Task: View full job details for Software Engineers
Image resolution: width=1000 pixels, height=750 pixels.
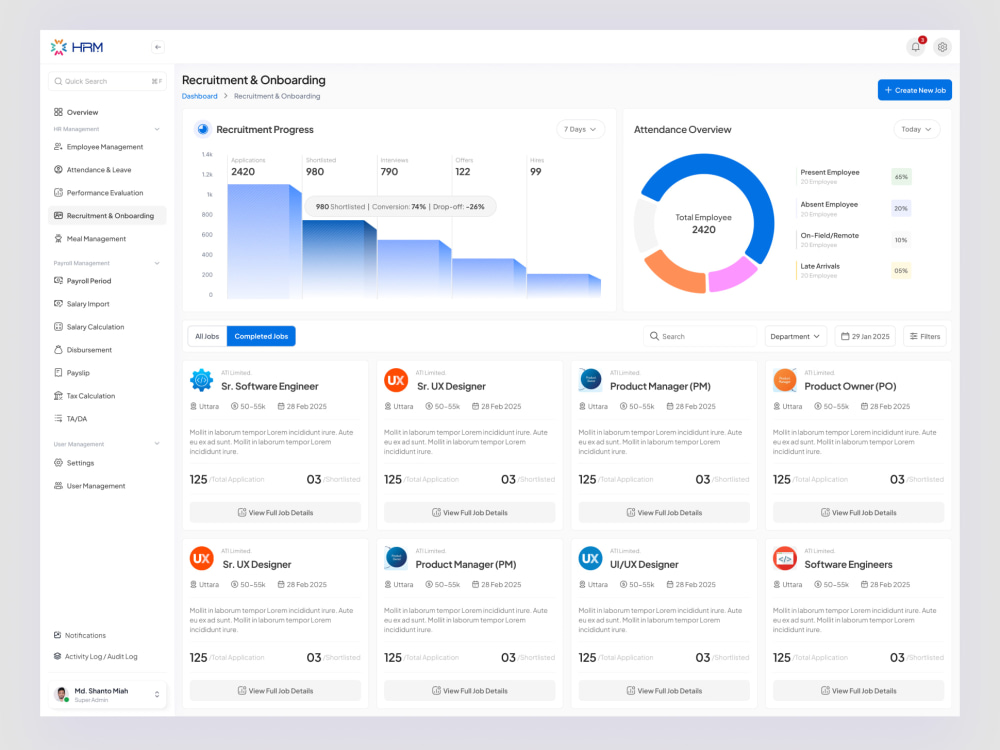Action: coord(858,691)
